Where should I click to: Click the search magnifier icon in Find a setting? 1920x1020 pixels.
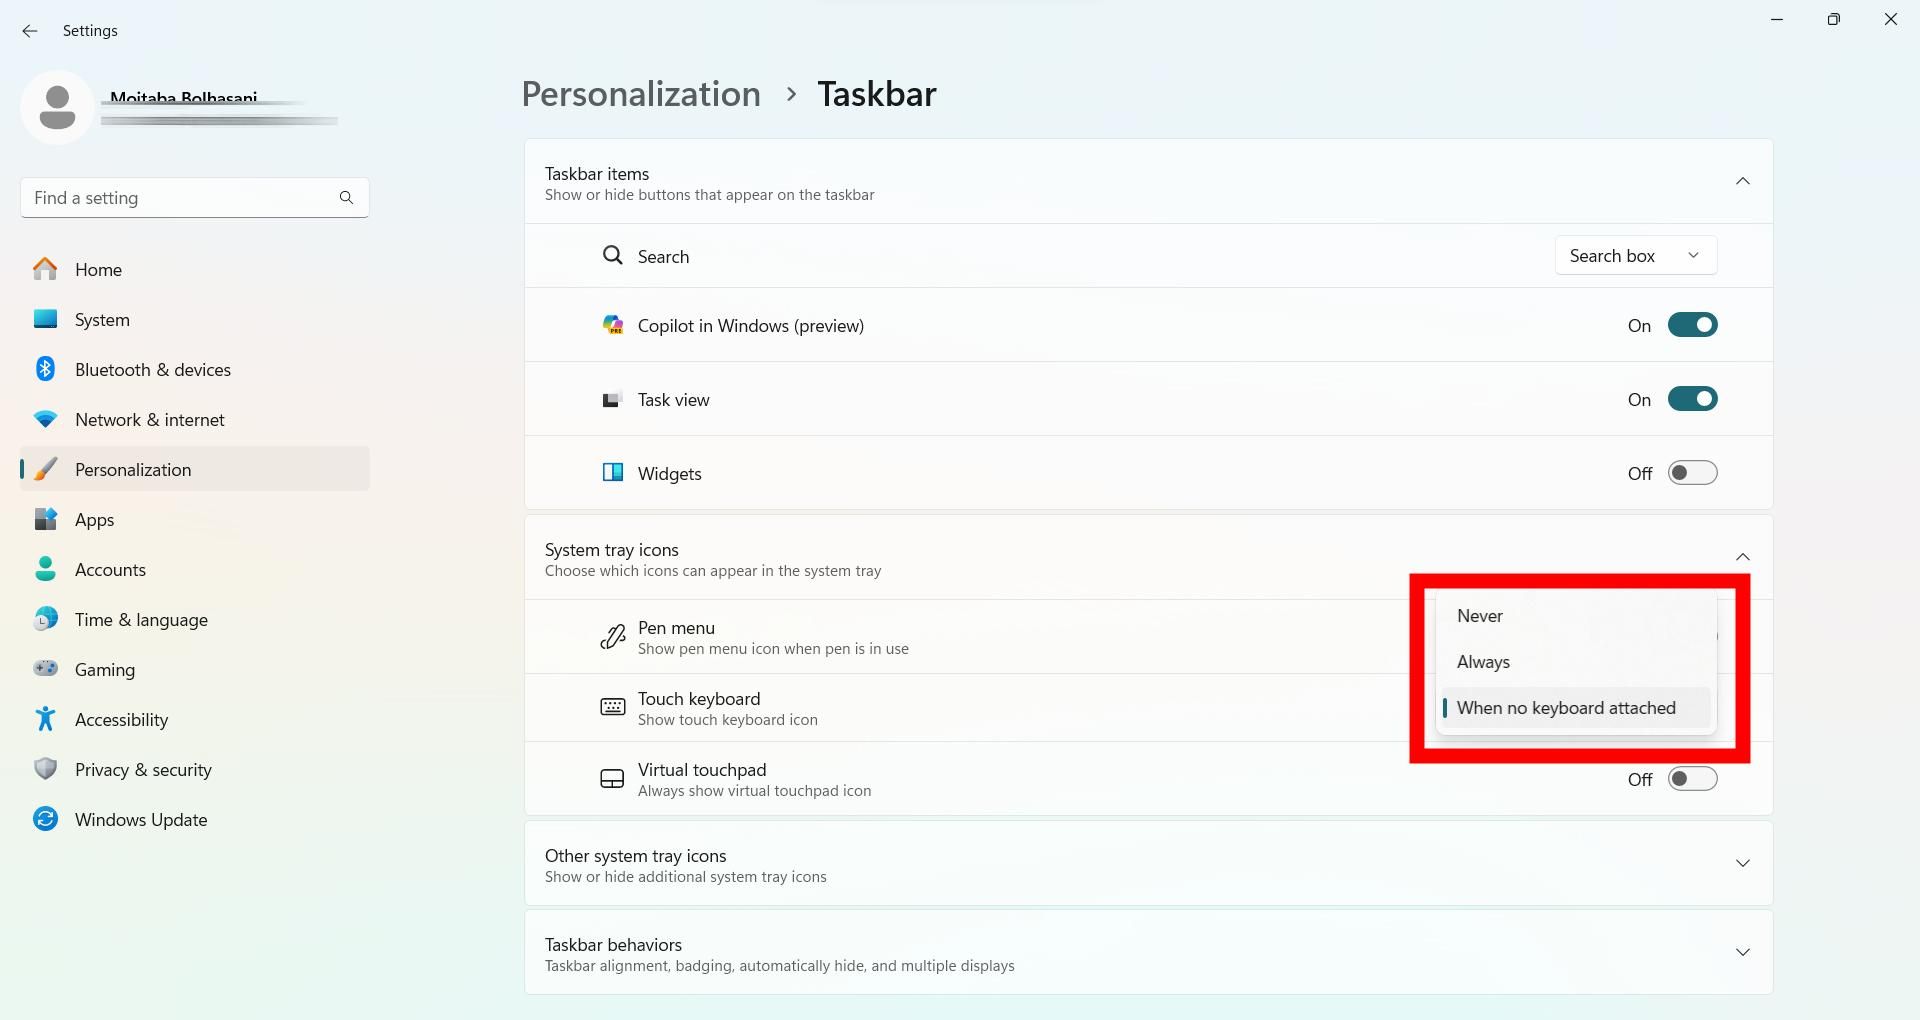click(x=346, y=198)
